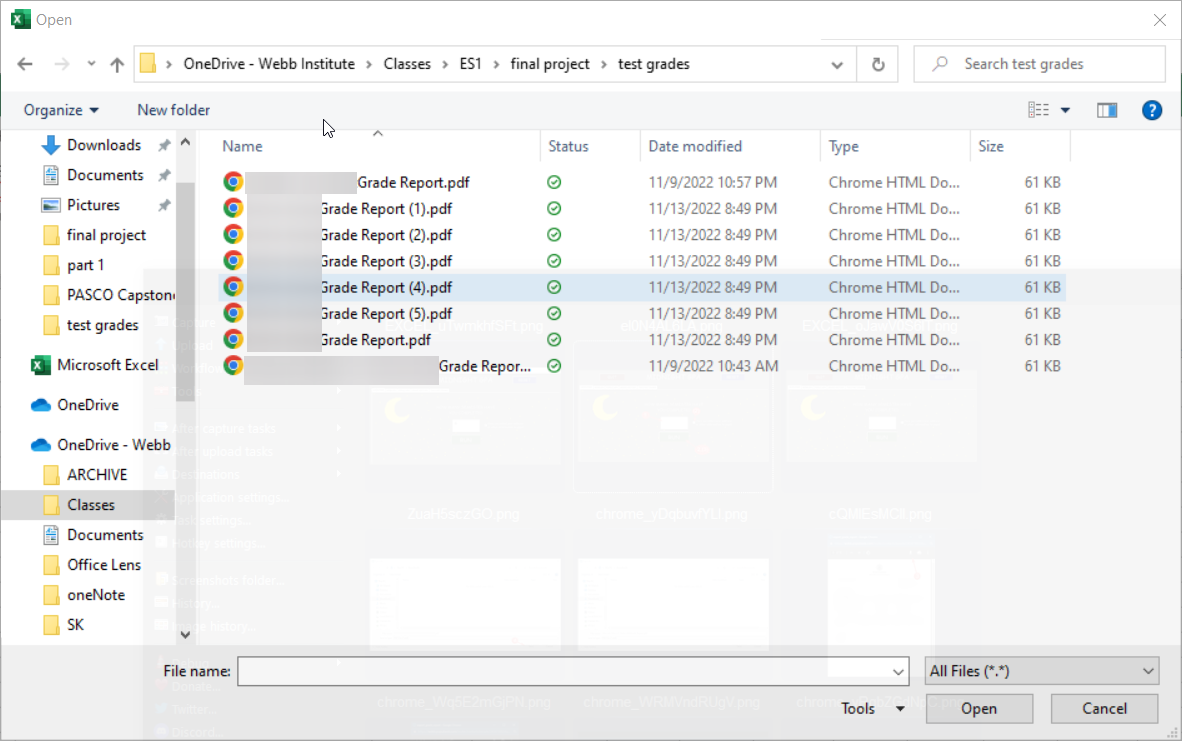Image resolution: width=1182 pixels, height=741 pixels.
Task: Select the Classes folder in sidebar
Action: click(x=90, y=505)
